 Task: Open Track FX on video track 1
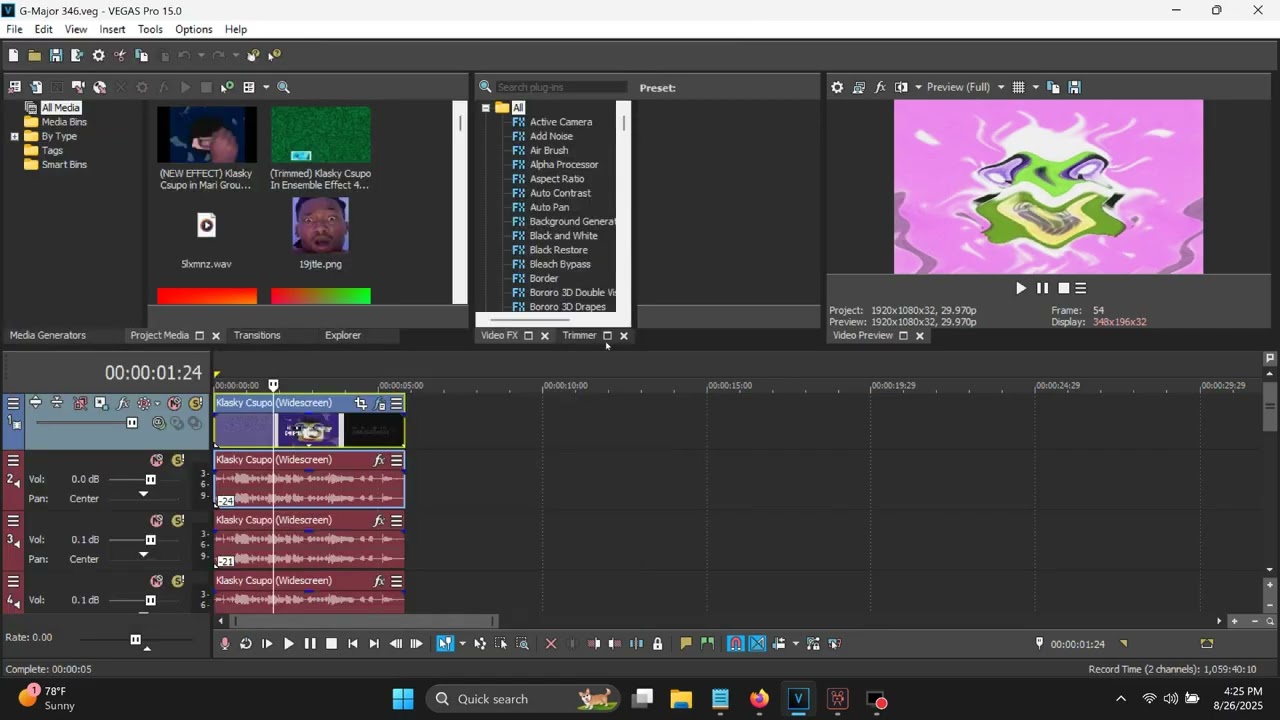(x=123, y=404)
